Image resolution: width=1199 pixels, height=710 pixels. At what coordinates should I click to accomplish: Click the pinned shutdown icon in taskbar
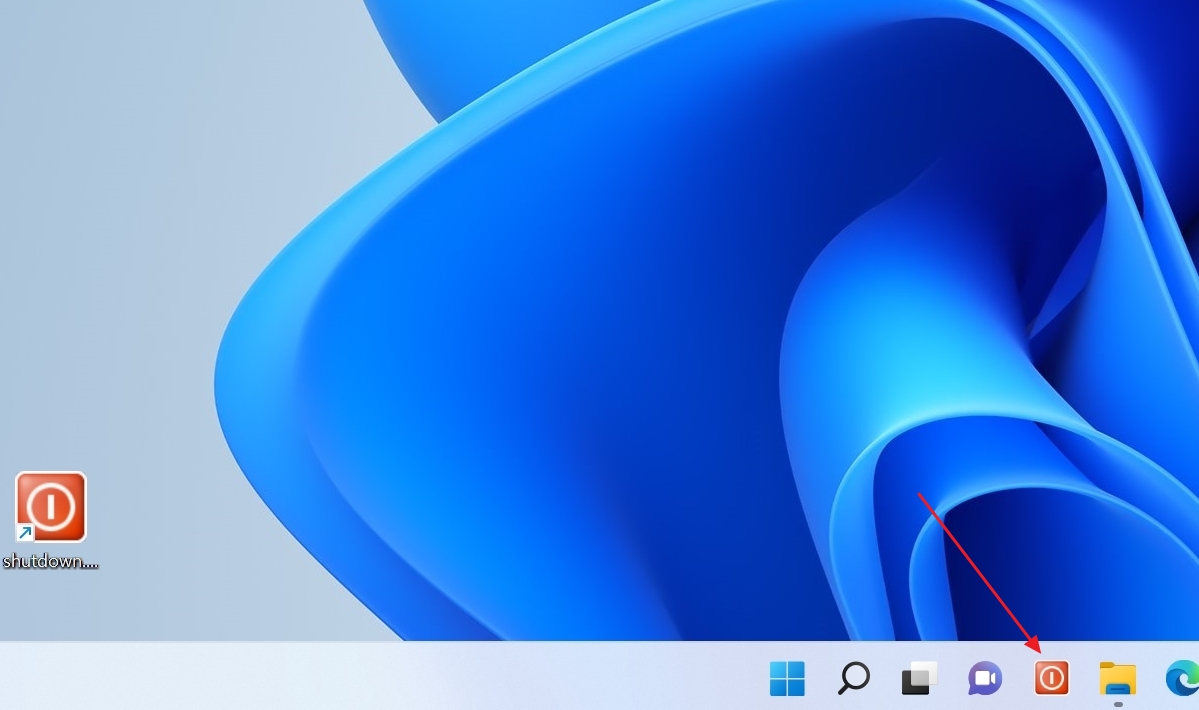pyautogui.click(x=1051, y=678)
